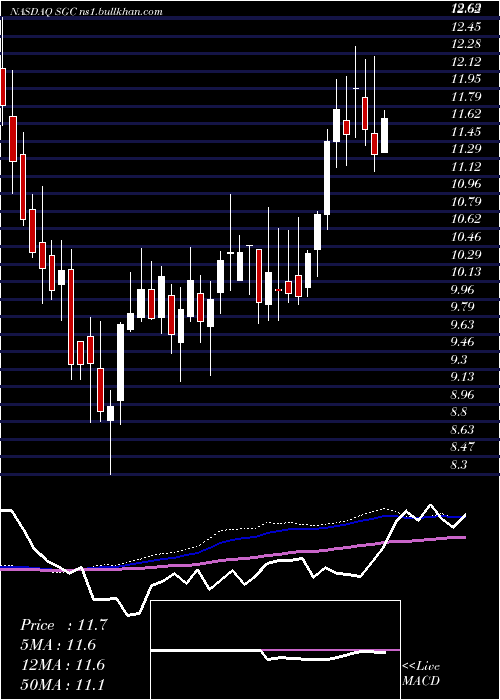Click the 9.96 price axis label

point(462,289)
